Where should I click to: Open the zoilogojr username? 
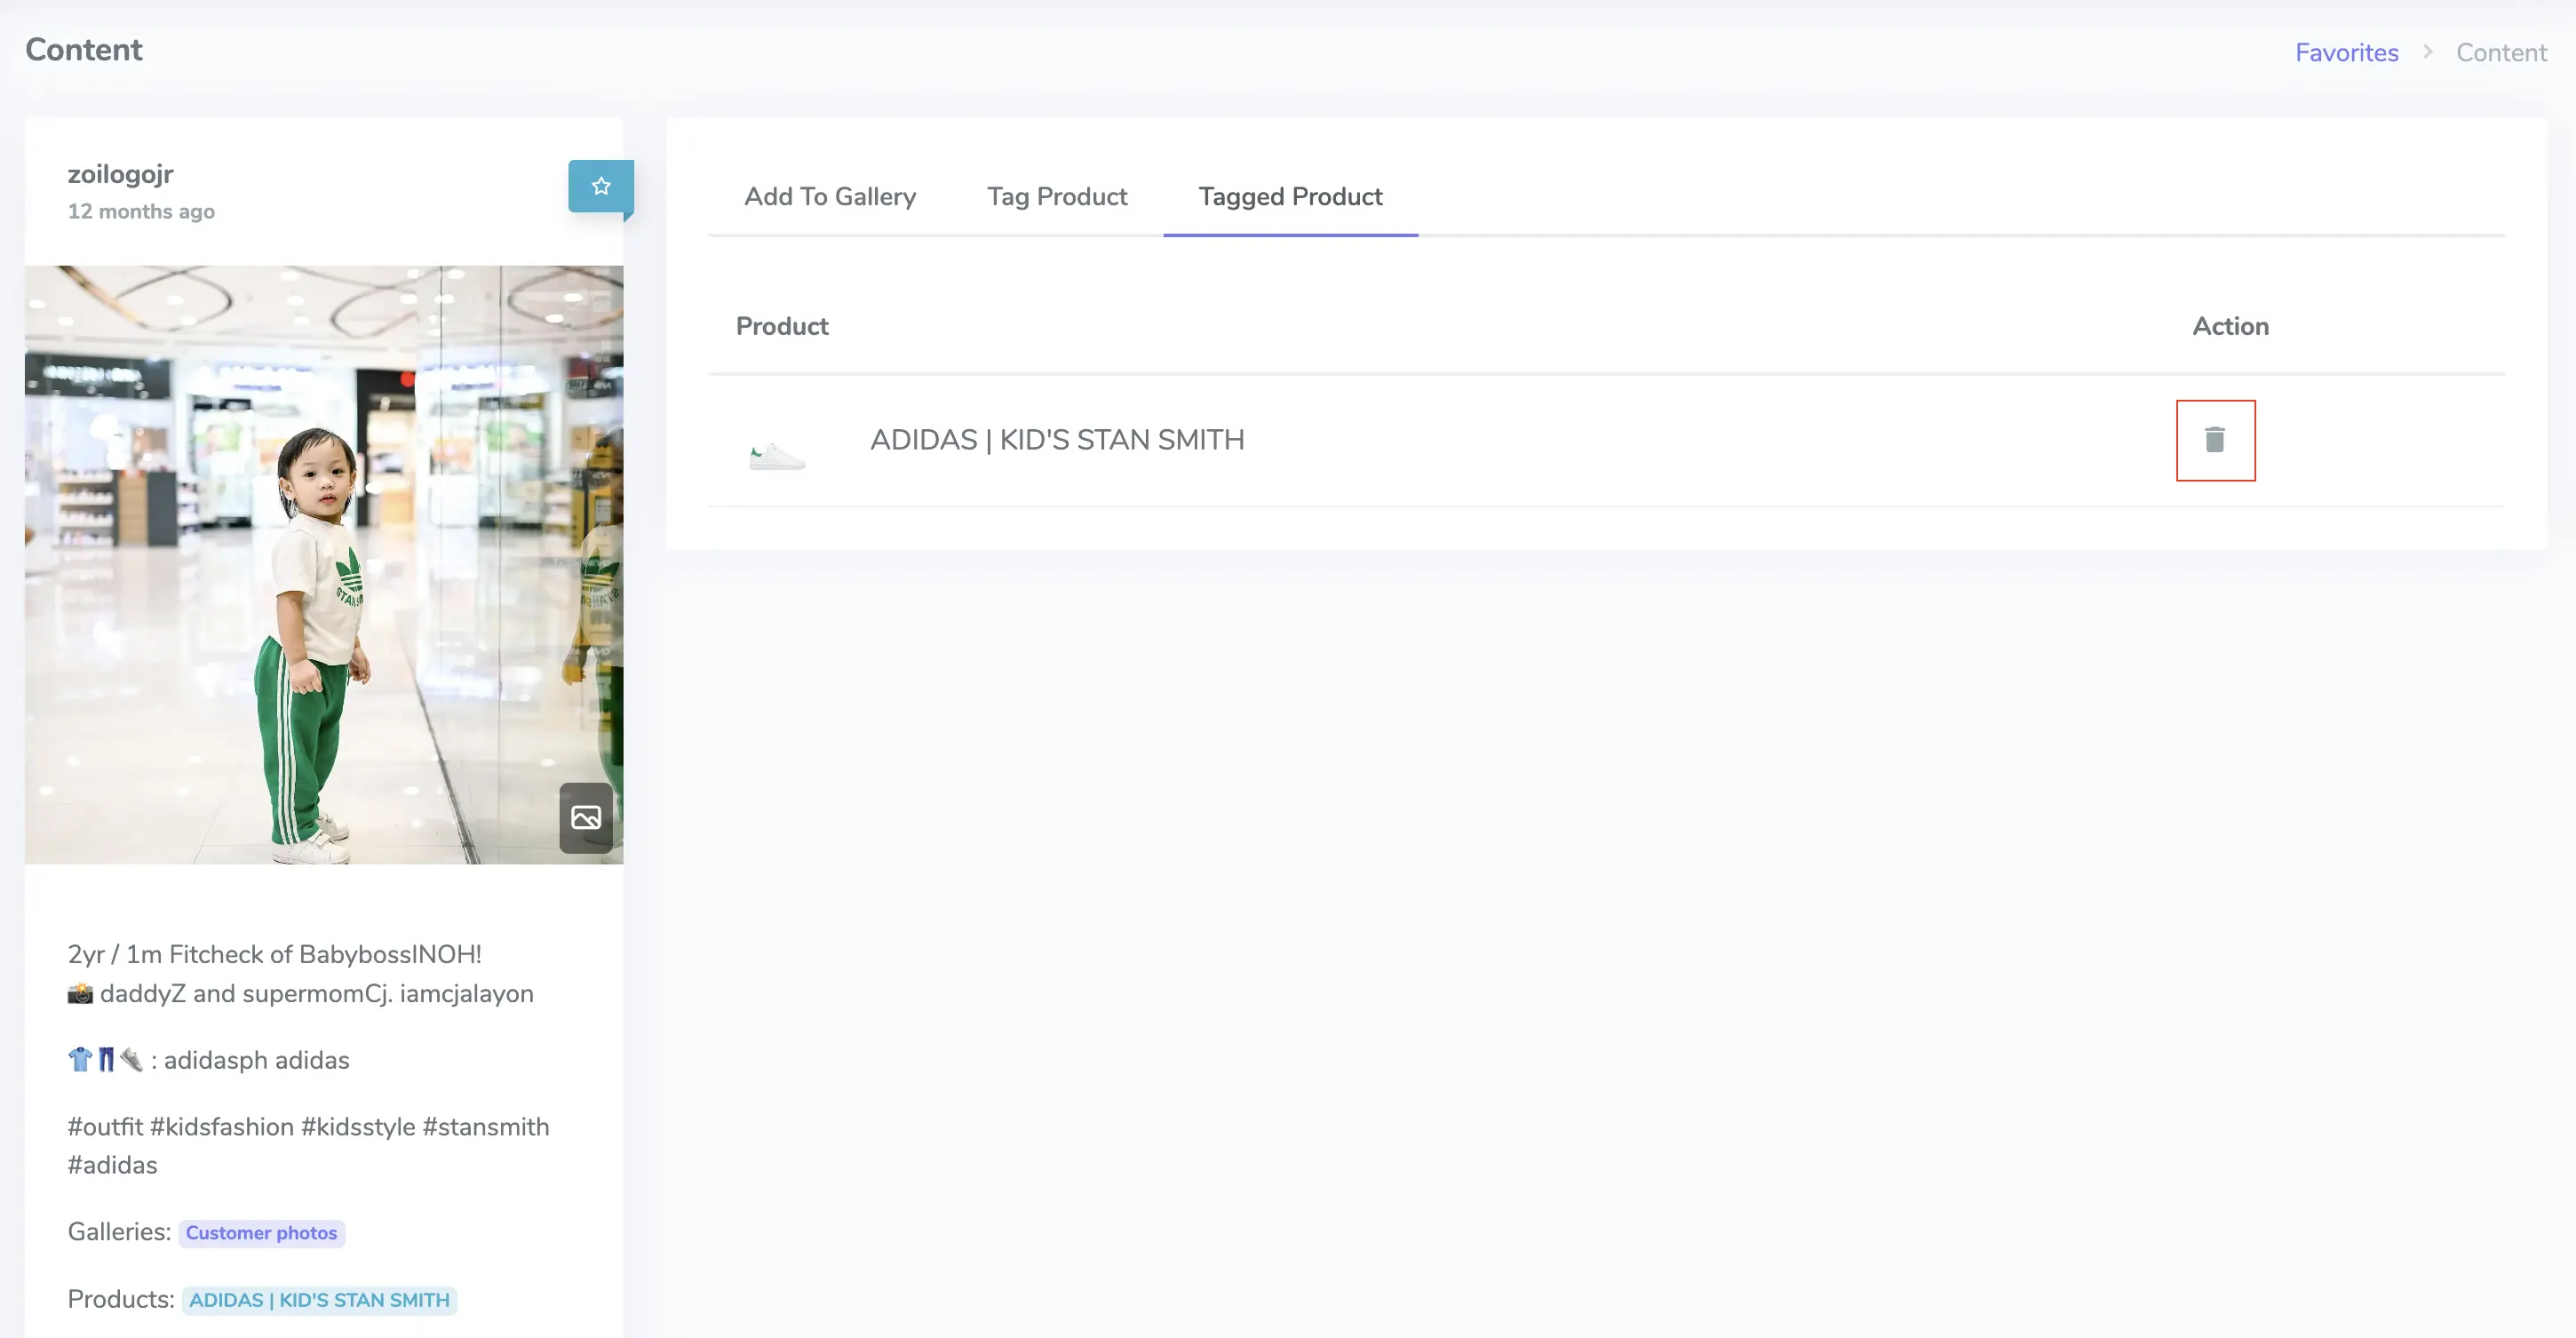(120, 173)
